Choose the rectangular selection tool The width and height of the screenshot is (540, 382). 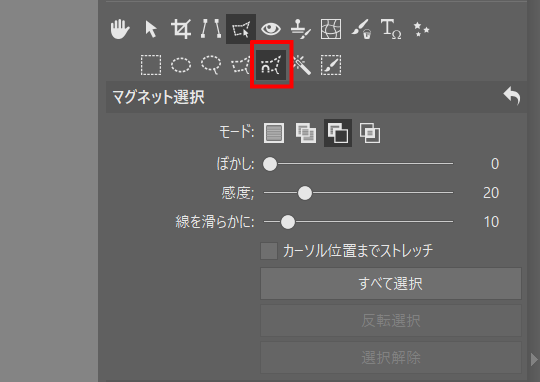coord(151,65)
